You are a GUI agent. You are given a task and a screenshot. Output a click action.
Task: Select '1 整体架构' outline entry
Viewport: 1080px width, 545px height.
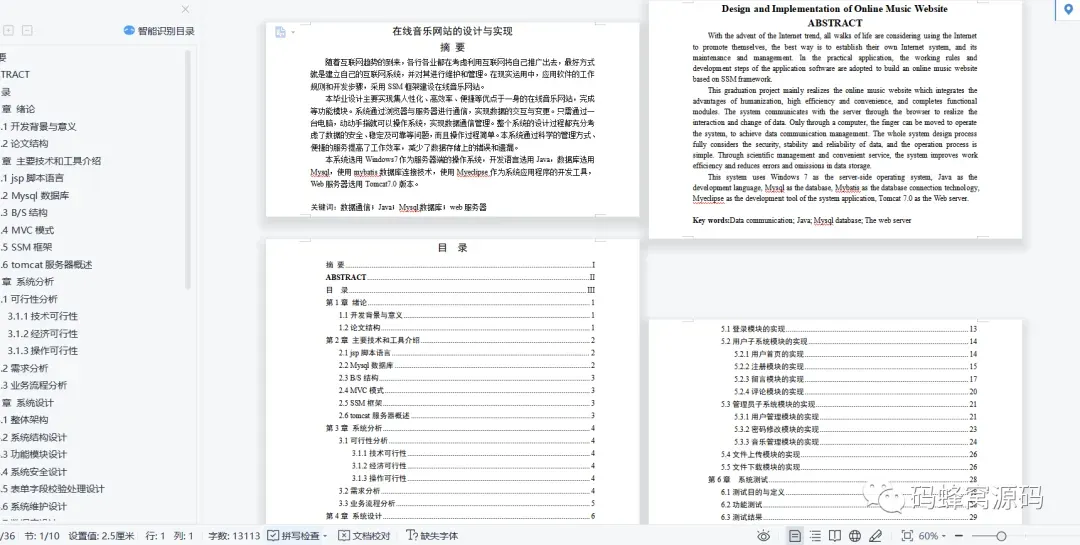[x=24, y=420]
